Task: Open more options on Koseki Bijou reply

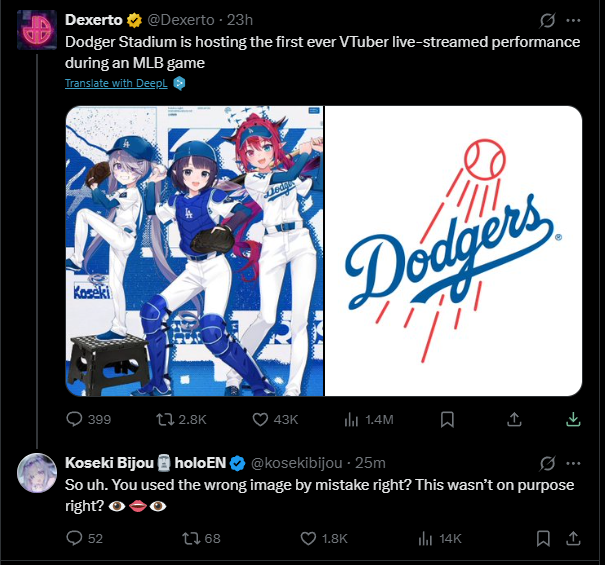Action: tap(573, 463)
